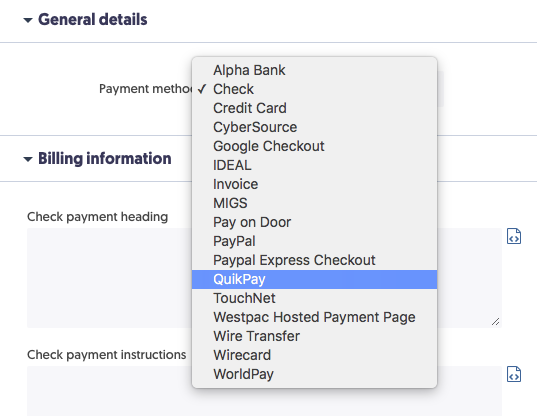Image resolution: width=537 pixels, height=416 pixels.
Task: Select the MIGS option
Action: (x=314, y=203)
